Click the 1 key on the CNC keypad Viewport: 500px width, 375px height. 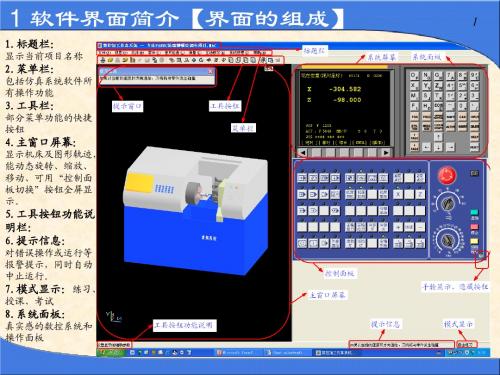point(450,96)
